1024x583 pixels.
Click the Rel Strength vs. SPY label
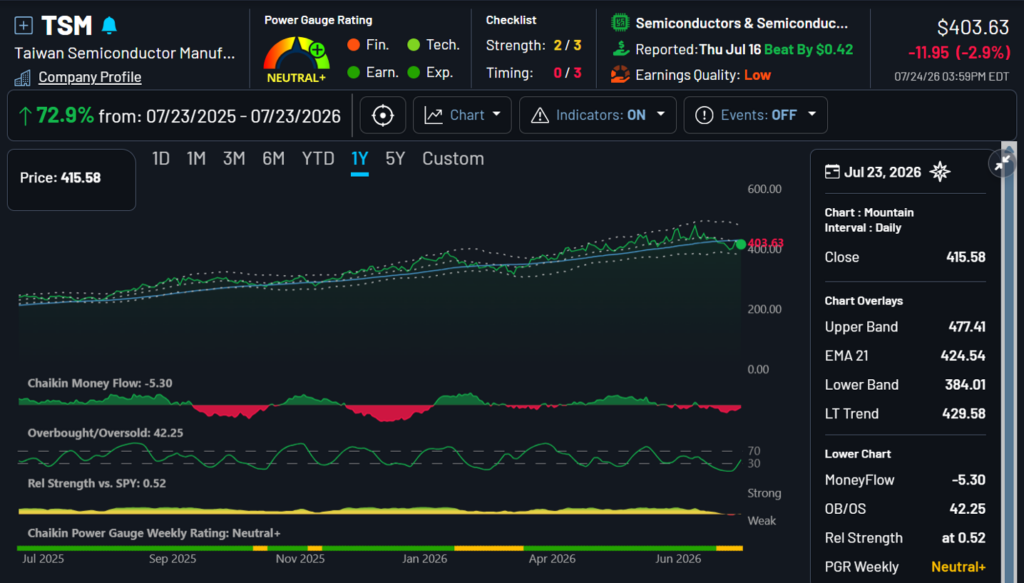97,483
